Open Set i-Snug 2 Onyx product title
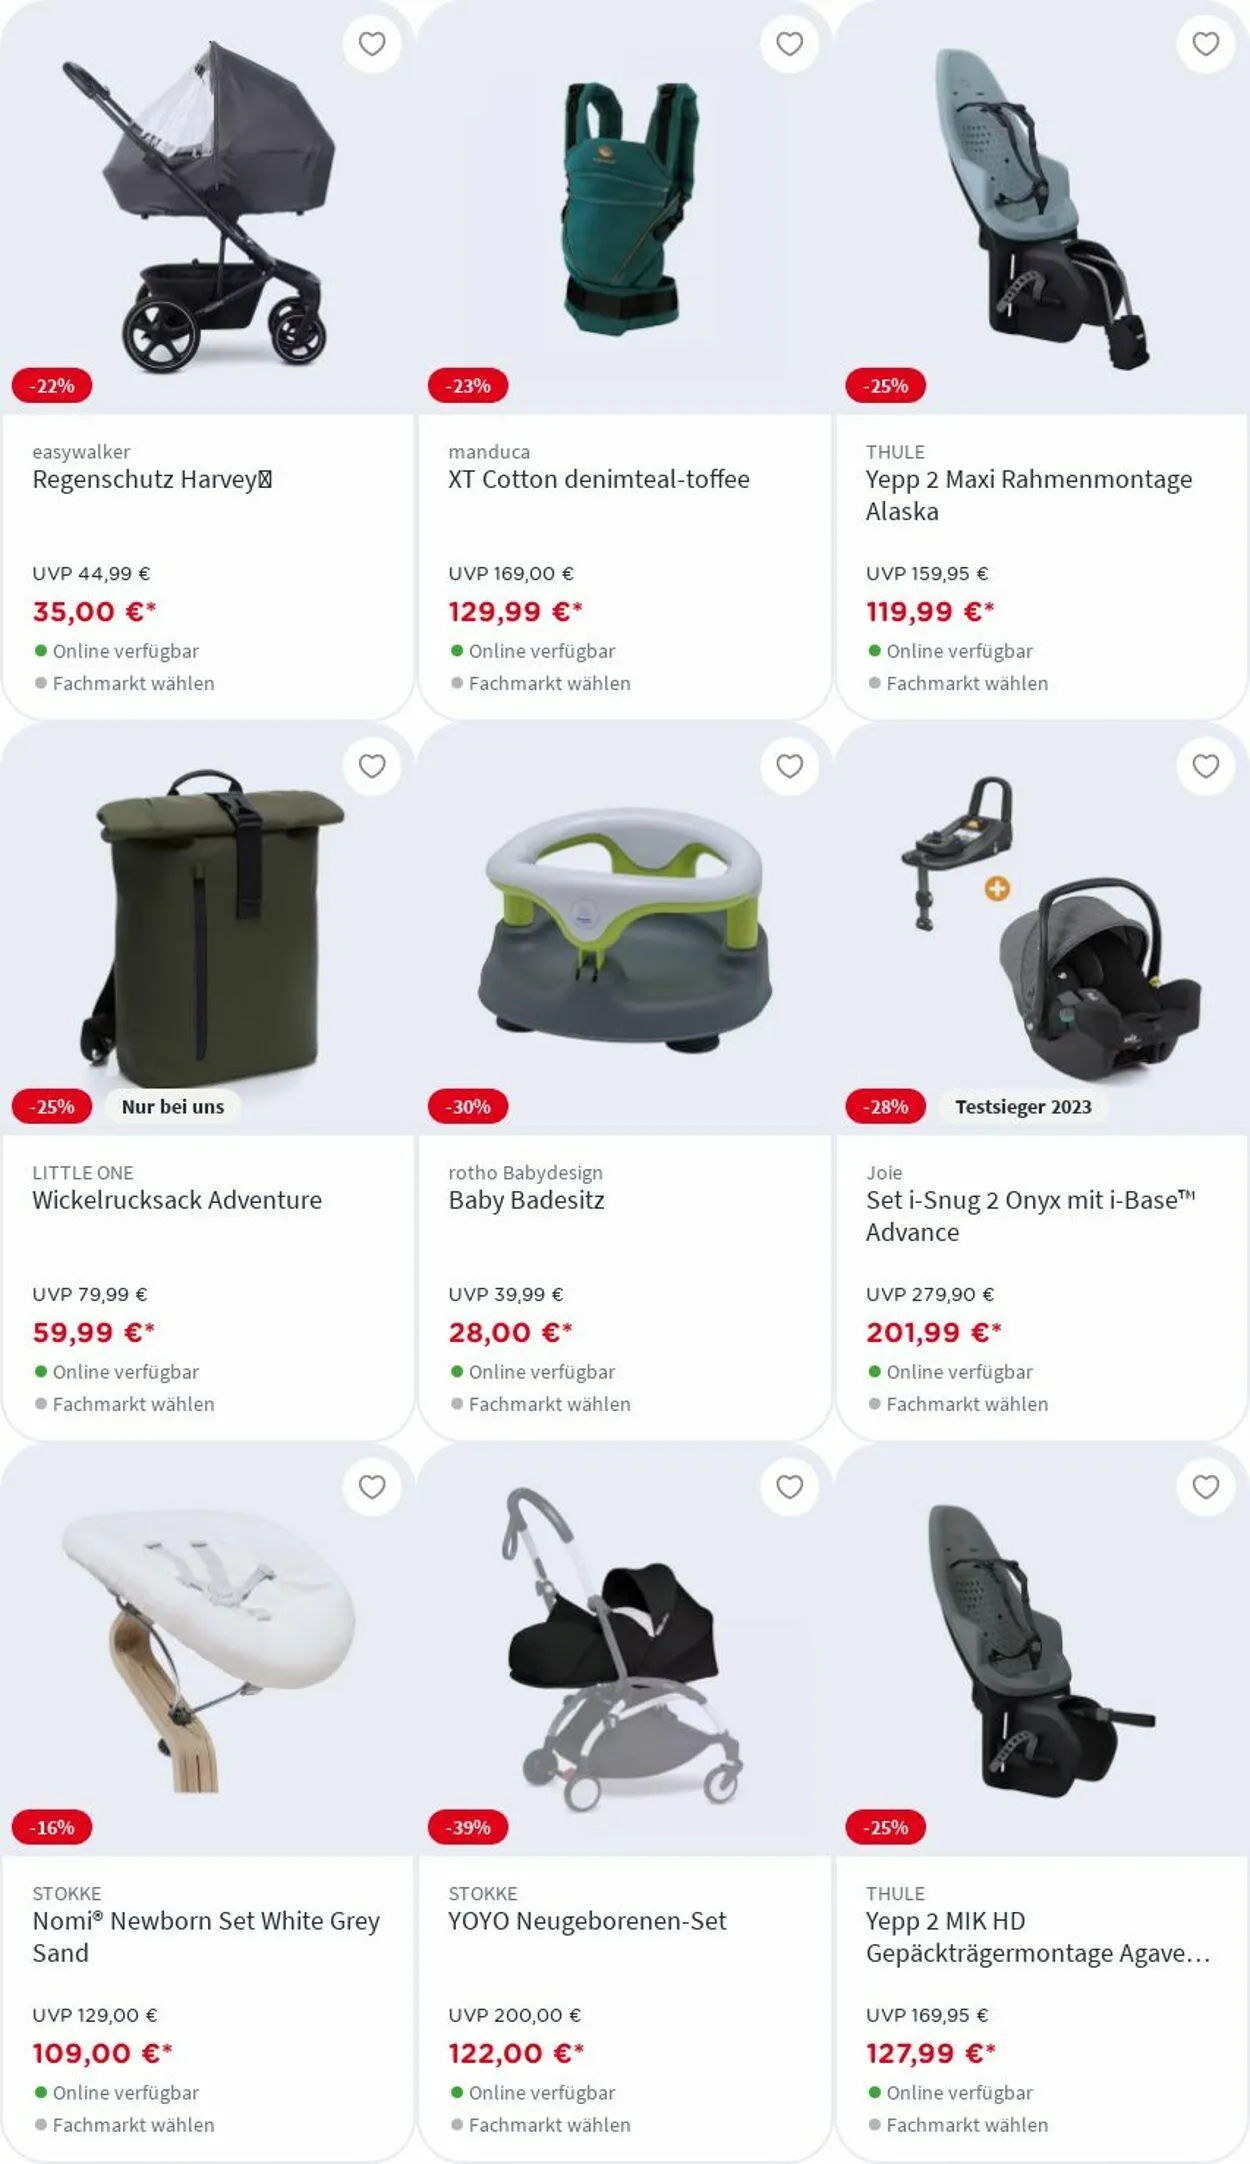This screenshot has width=1250, height=2164. pyautogui.click(x=1030, y=1216)
